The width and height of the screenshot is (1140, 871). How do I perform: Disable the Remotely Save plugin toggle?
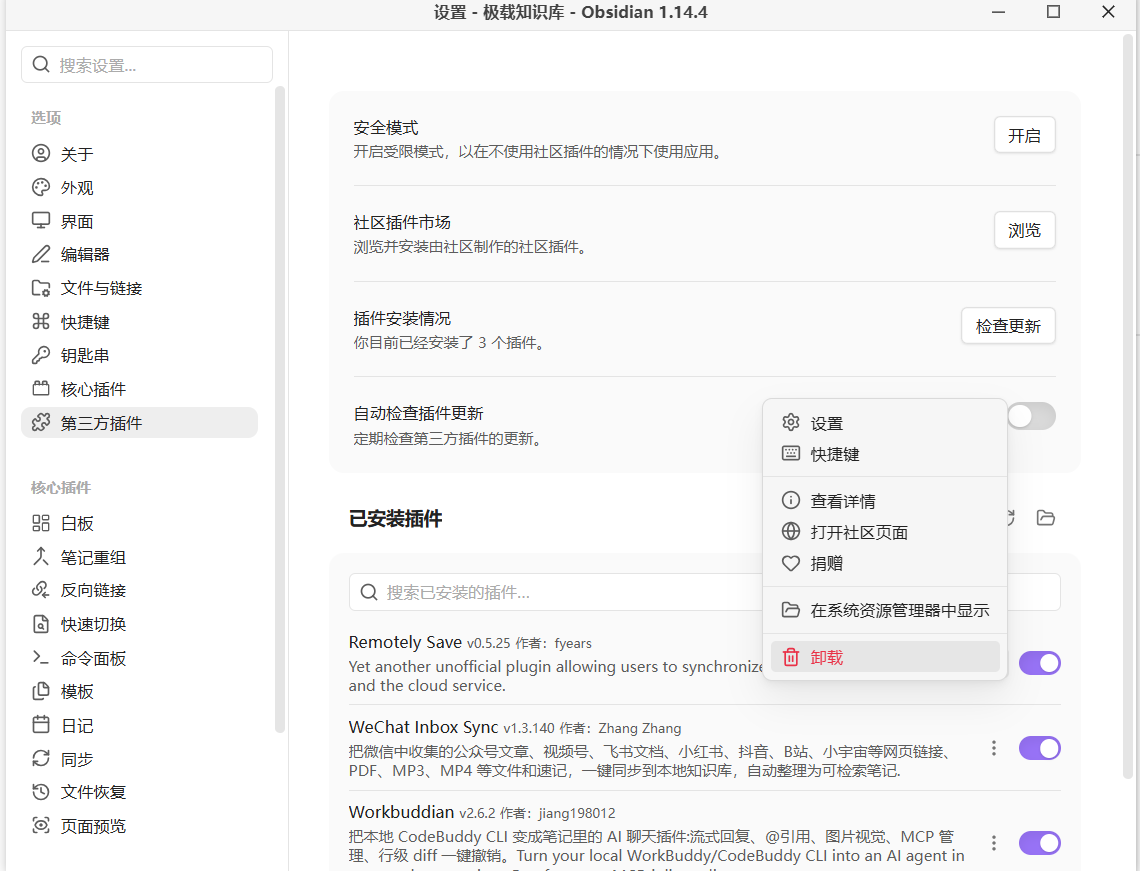pyautogui.click(x=1039, y=663)
